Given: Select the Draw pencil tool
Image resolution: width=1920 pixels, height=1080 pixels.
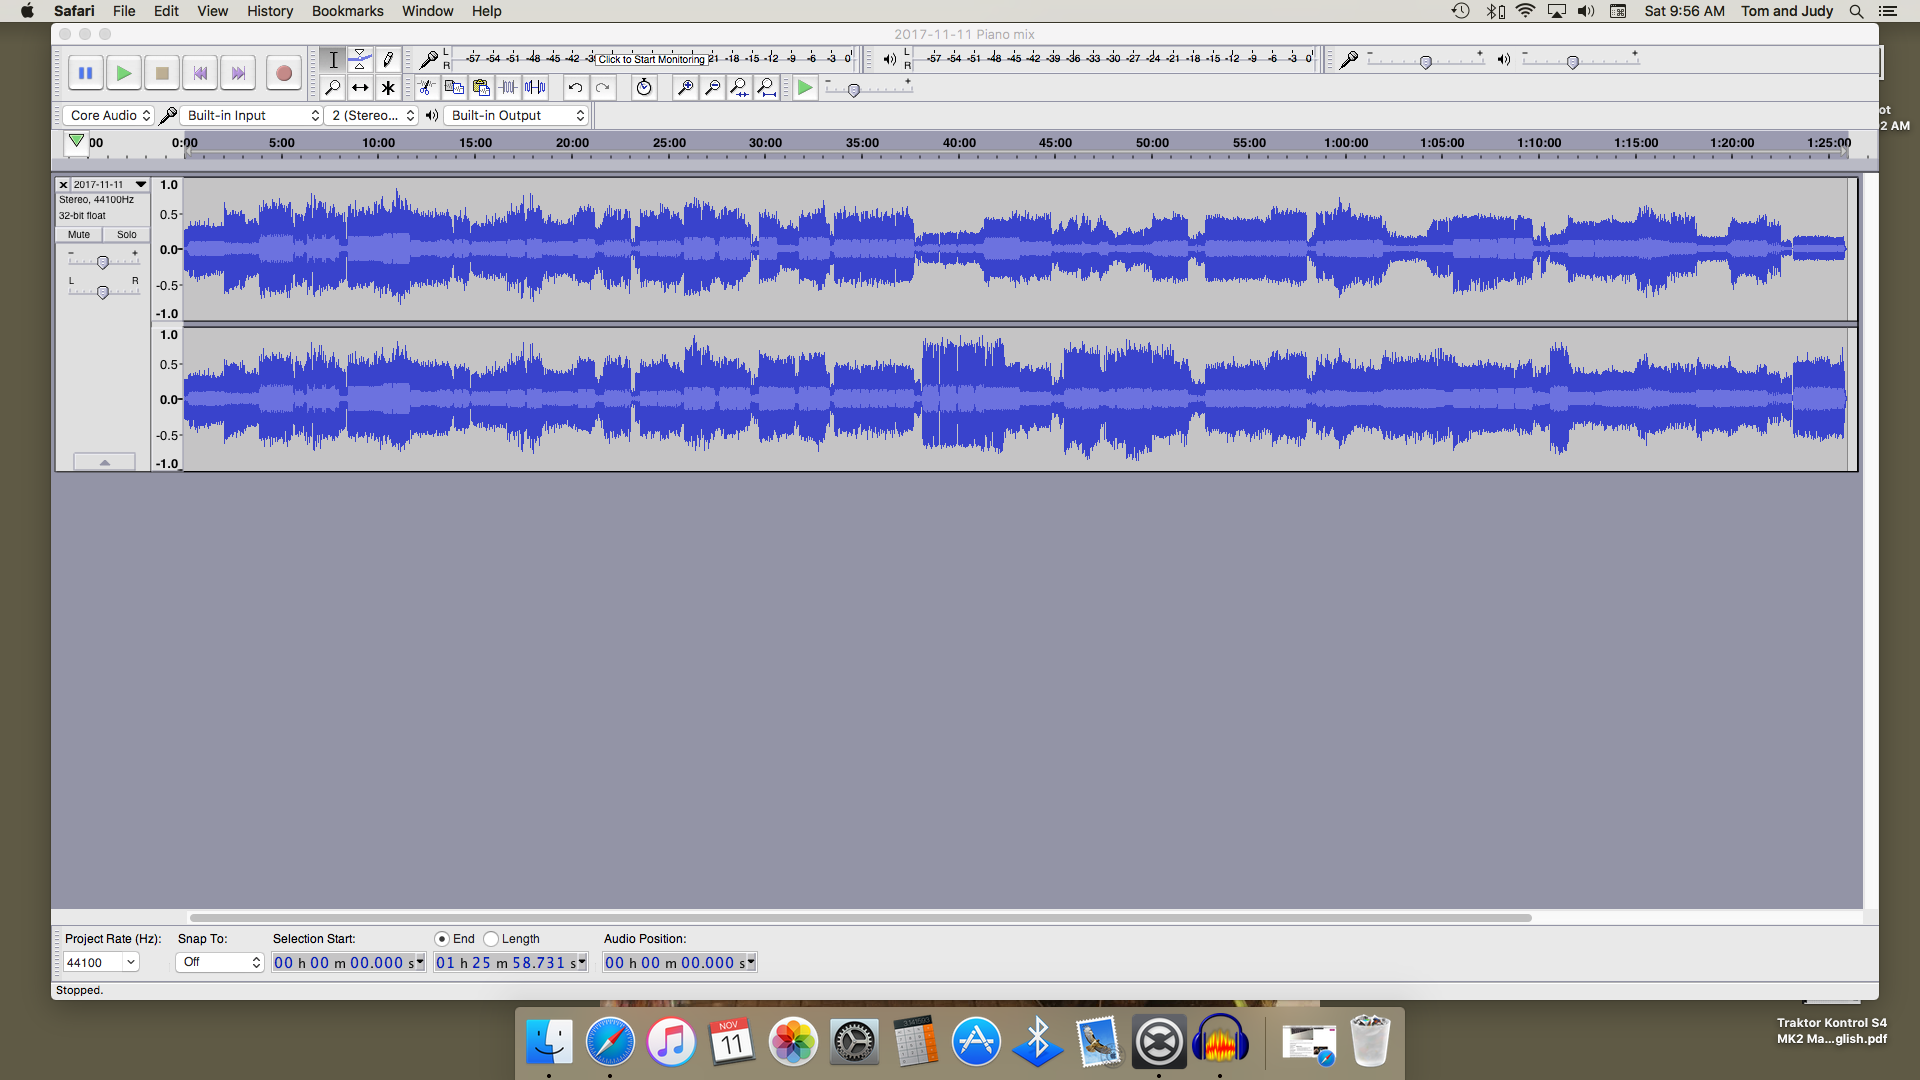Looking at the screenshot, I should (x=388, y=60).
